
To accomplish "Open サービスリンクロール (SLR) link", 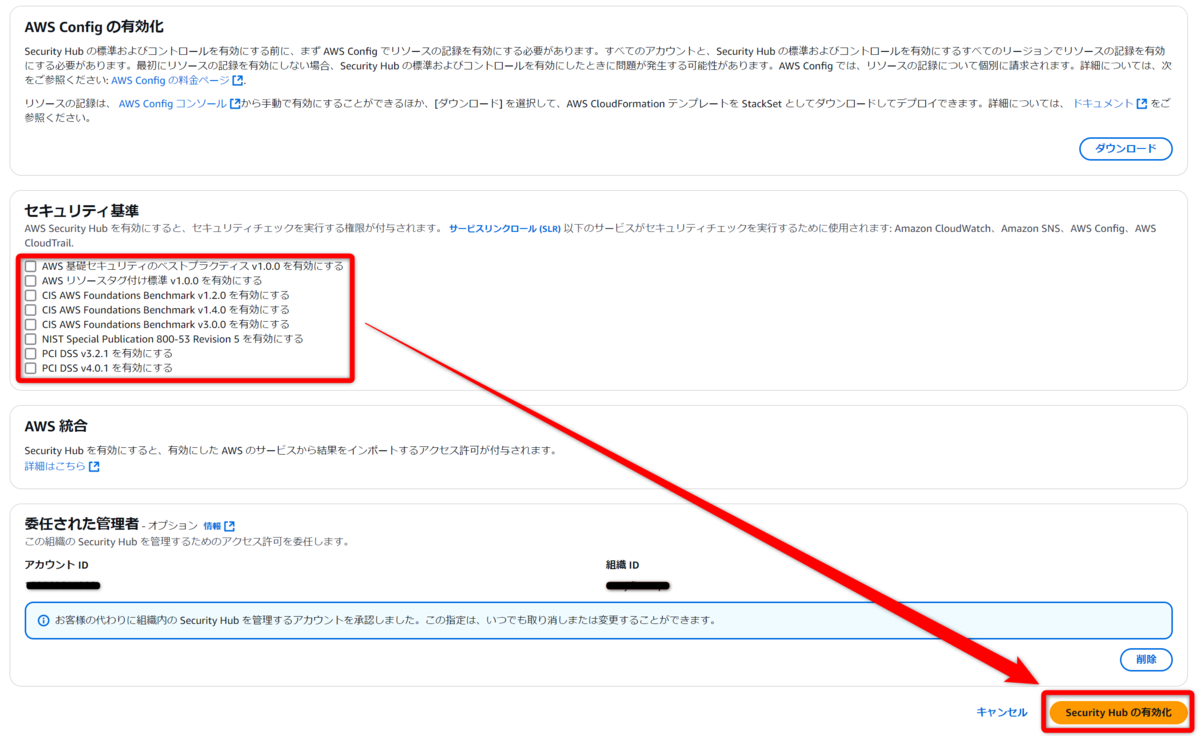I will [x=505, y=229].
